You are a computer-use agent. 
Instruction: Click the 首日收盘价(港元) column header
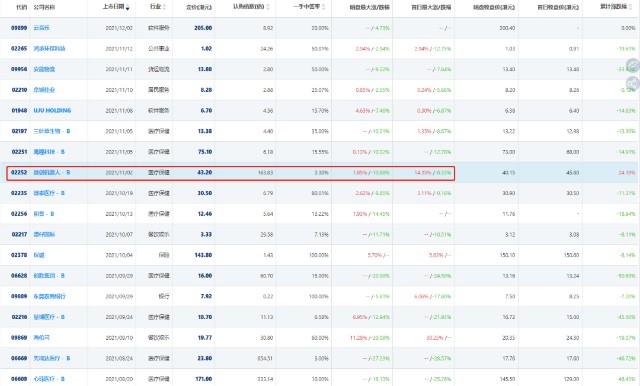point(558,7)
